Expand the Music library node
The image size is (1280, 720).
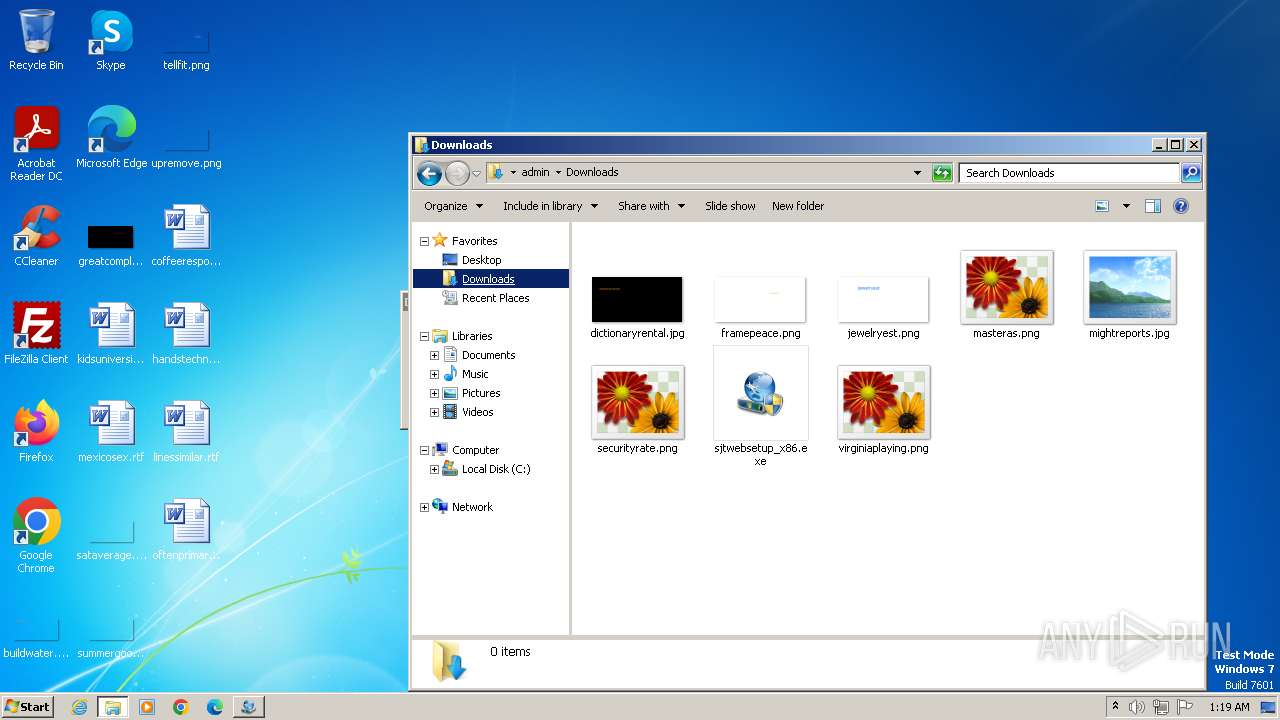pos(434,374)
